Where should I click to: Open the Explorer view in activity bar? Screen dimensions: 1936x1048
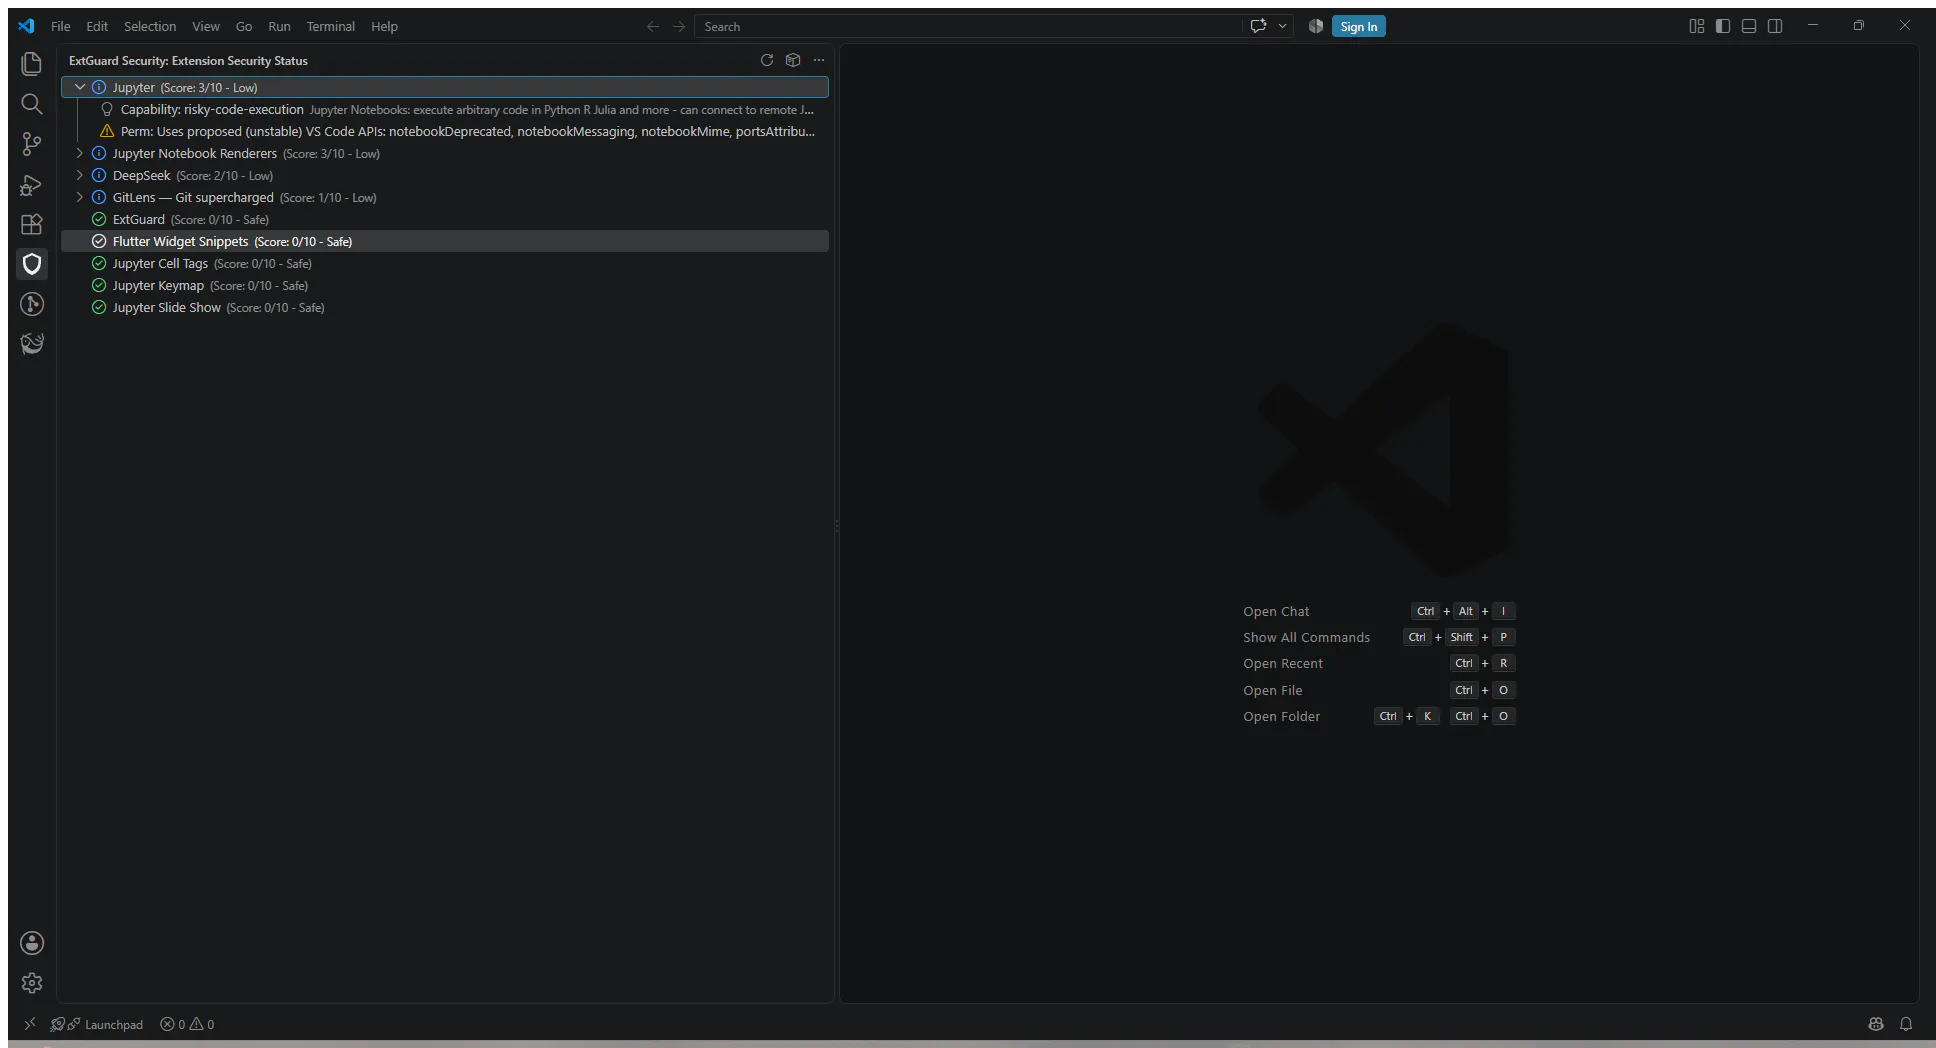(32, 64)
